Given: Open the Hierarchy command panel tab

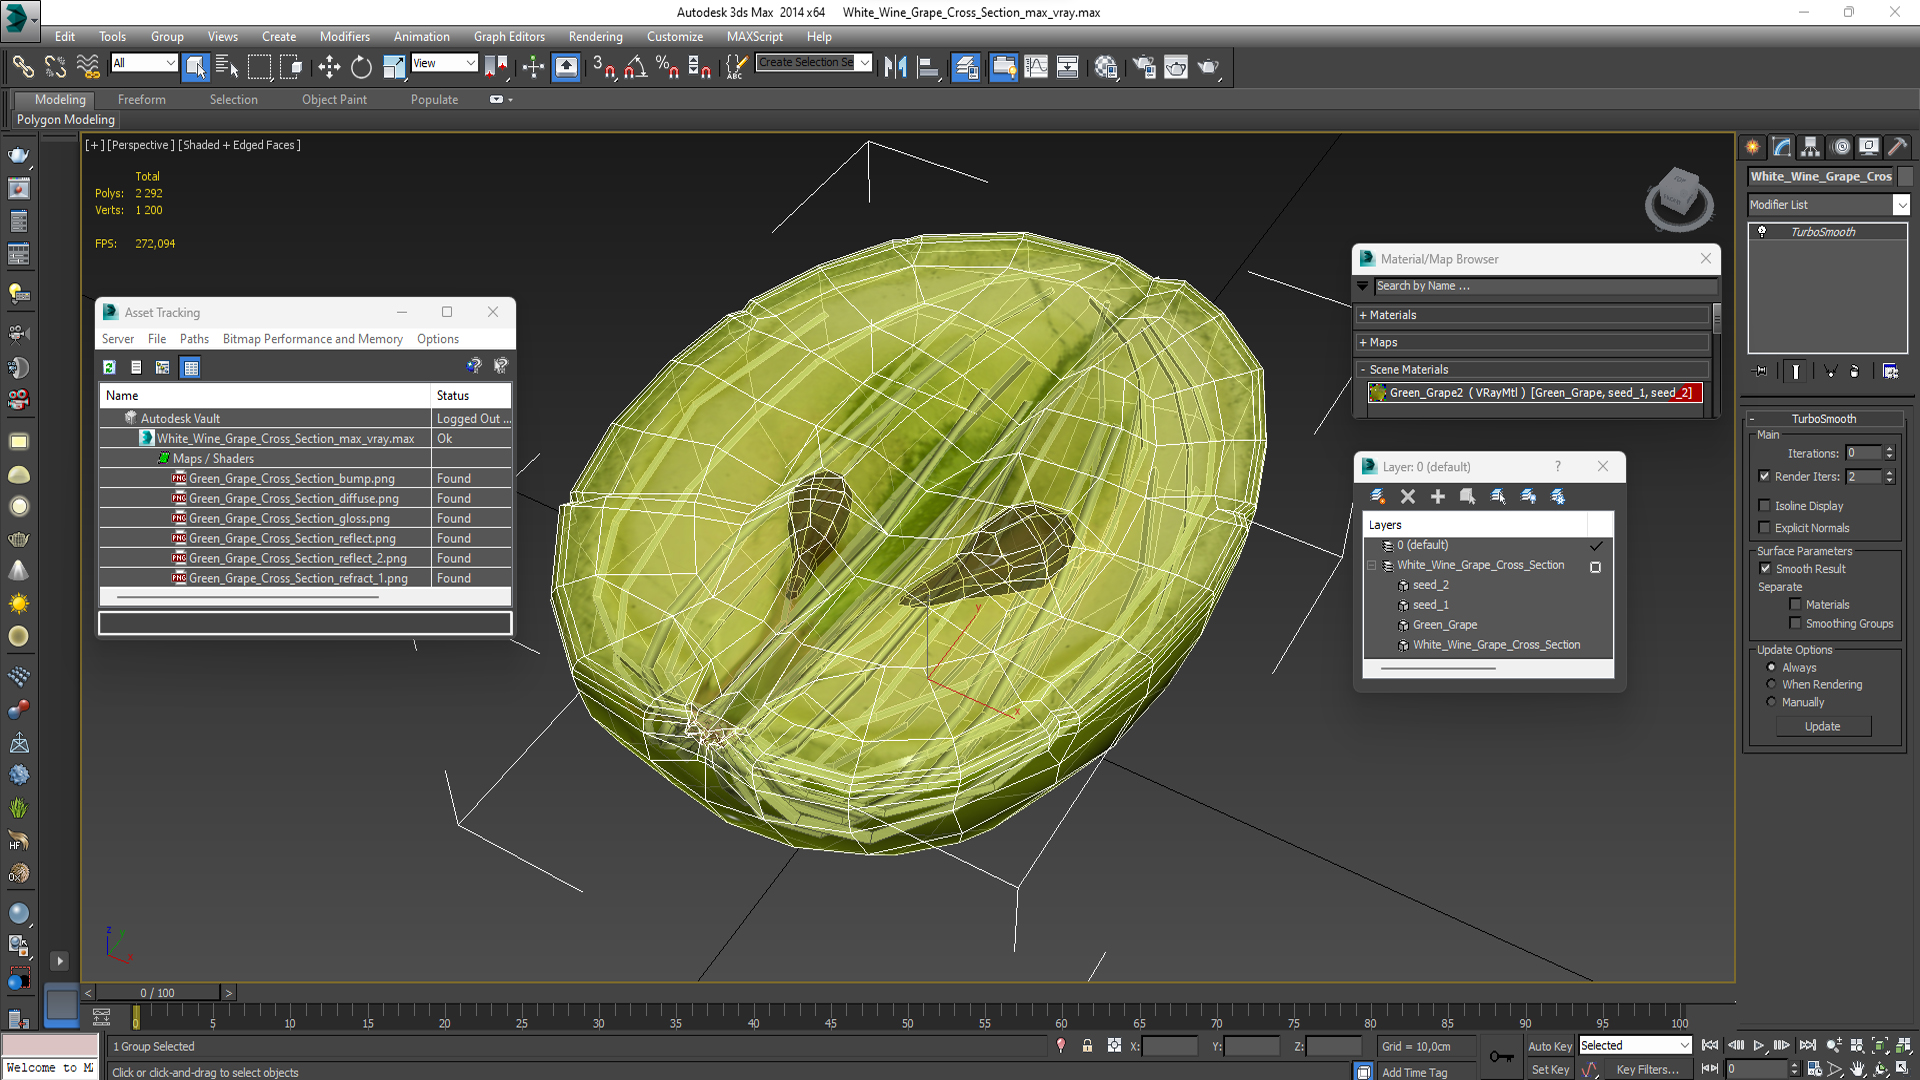Looking at the screenshot, I should 1811,147.
